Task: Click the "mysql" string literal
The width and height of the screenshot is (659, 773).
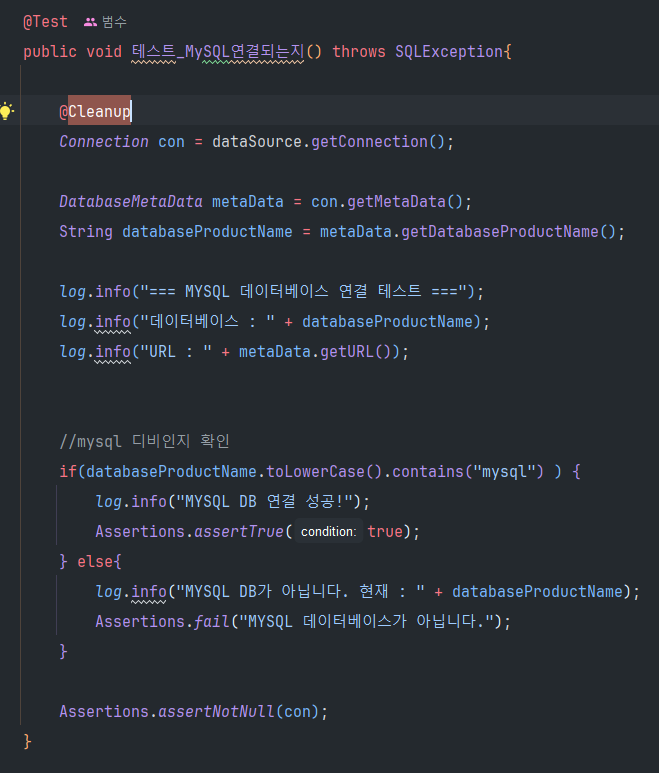Action: (x=504, y=471)
